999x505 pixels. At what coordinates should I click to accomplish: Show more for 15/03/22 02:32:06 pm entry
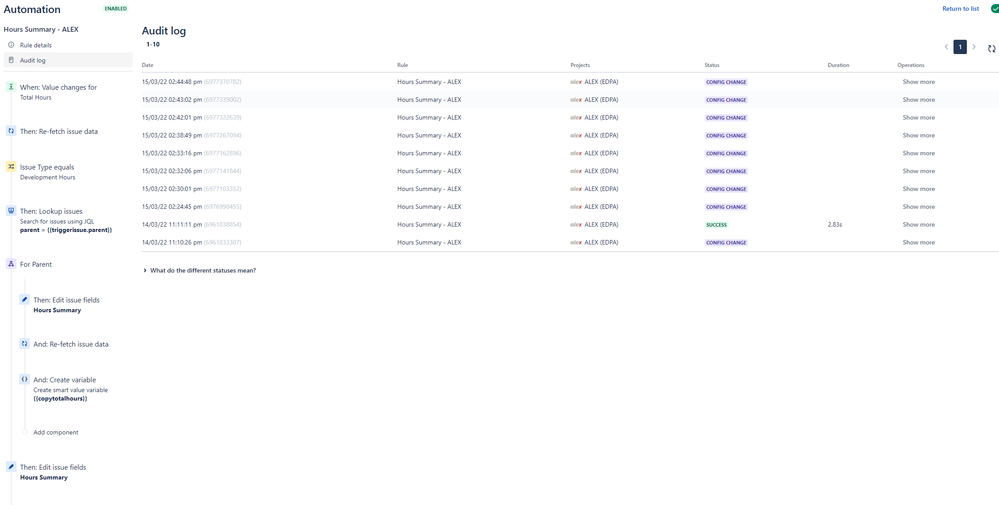click(919, 171)
